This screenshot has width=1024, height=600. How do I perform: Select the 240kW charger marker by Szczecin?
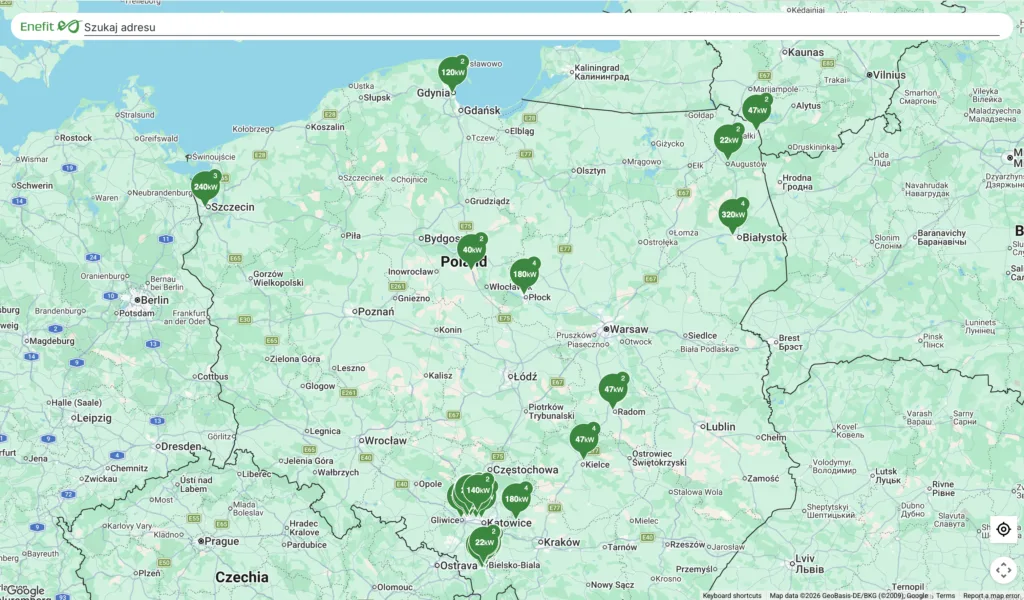(205, 187)
